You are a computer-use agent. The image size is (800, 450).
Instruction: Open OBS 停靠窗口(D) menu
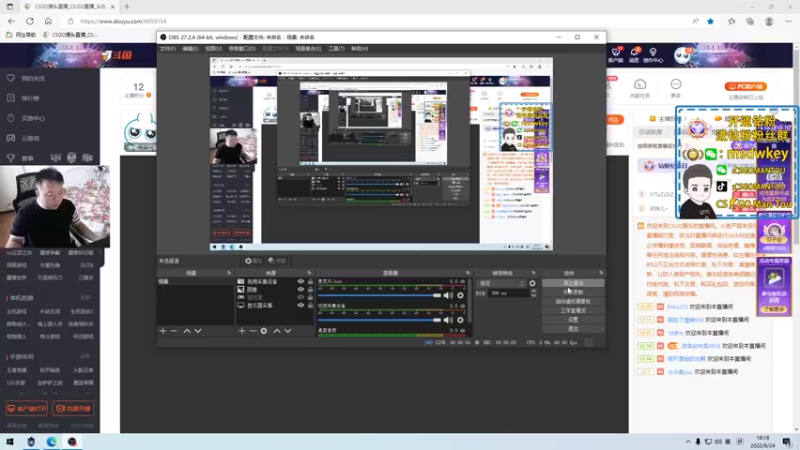tap(242, 49)
